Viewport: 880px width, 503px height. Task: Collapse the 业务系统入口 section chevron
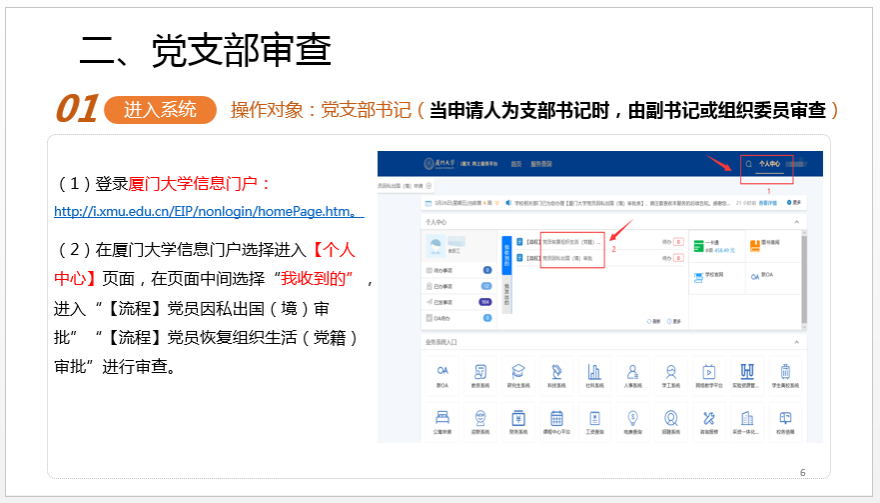pyautogui.click(x=796, y=342)
